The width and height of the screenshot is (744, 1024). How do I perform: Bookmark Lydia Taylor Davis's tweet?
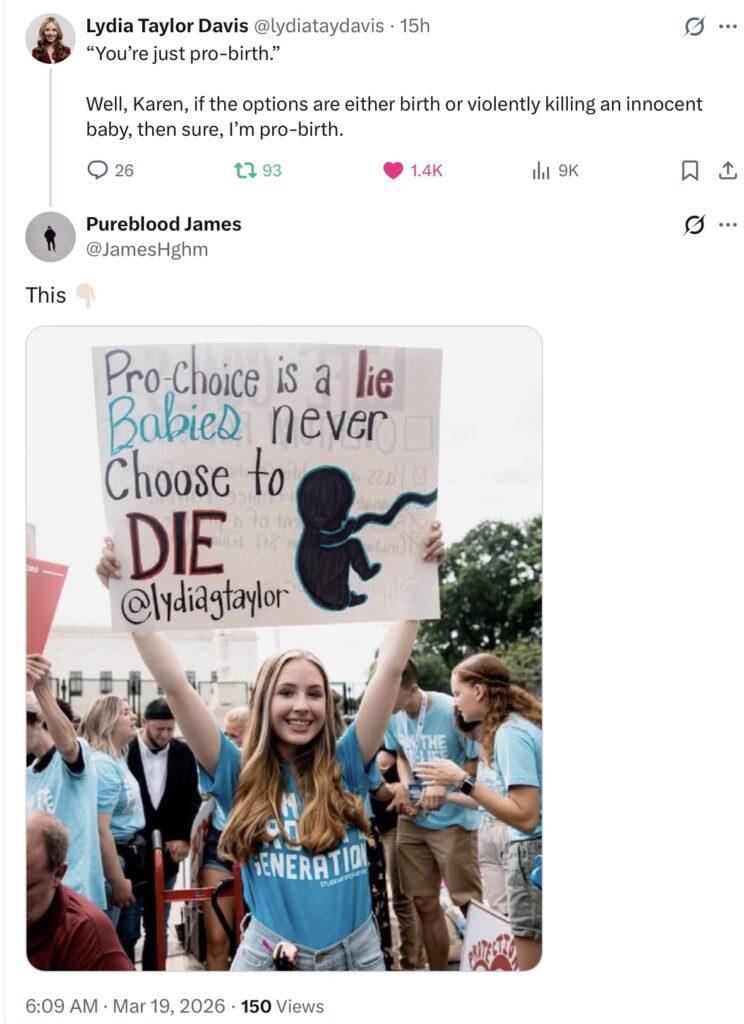click(689, 171)
